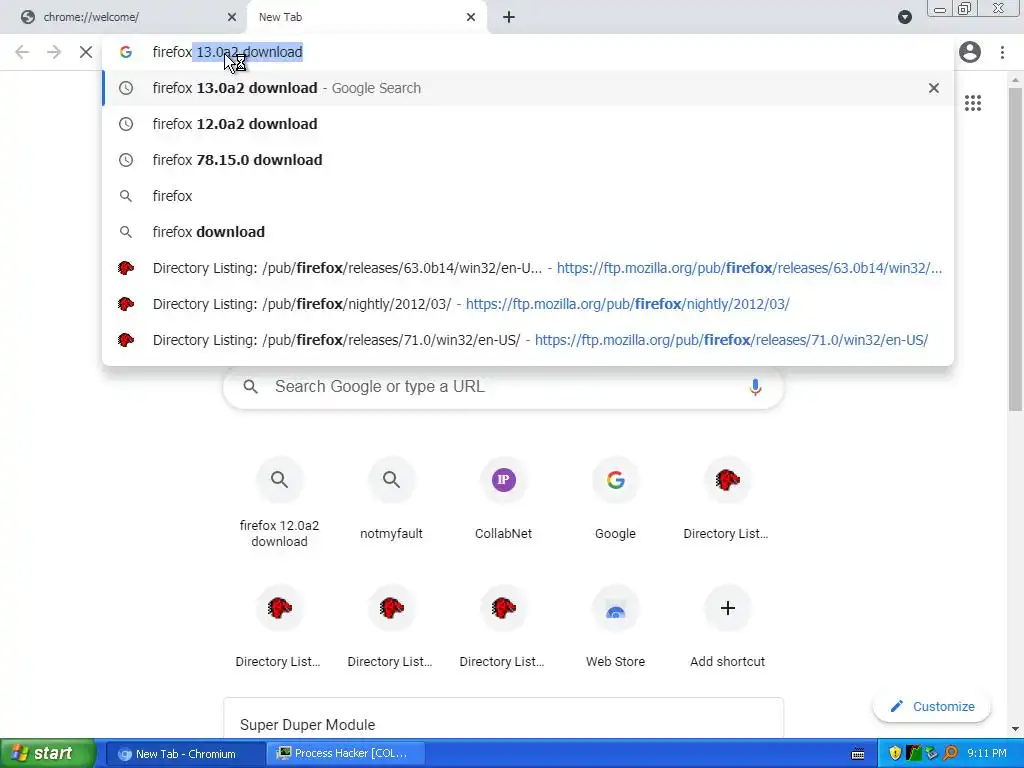Click the security shield tray icon
This screenshot has height=768, width=1024.
(x=895, y=754)
